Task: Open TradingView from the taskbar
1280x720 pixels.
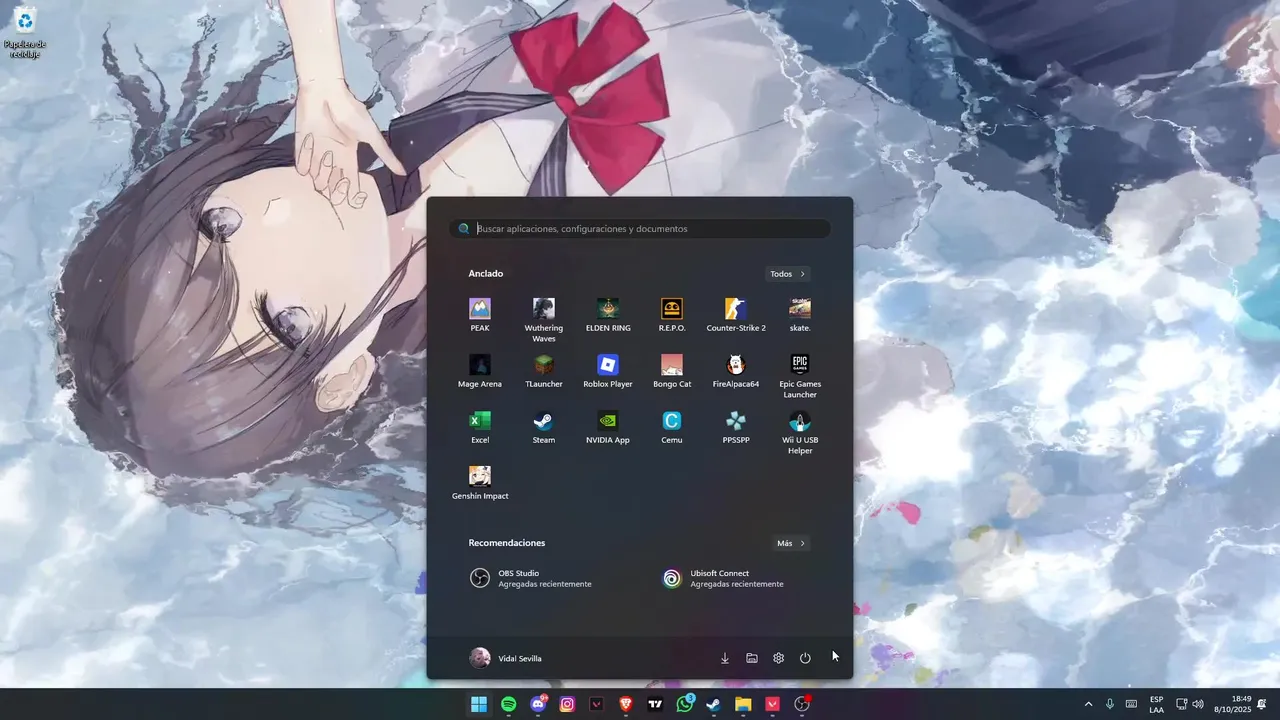Action: tap(655, 704)
